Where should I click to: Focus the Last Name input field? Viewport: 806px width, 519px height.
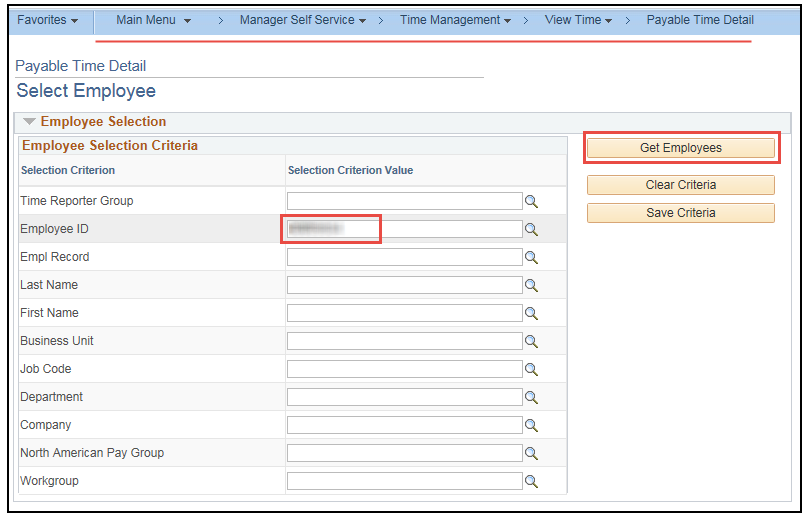(405, 285)
